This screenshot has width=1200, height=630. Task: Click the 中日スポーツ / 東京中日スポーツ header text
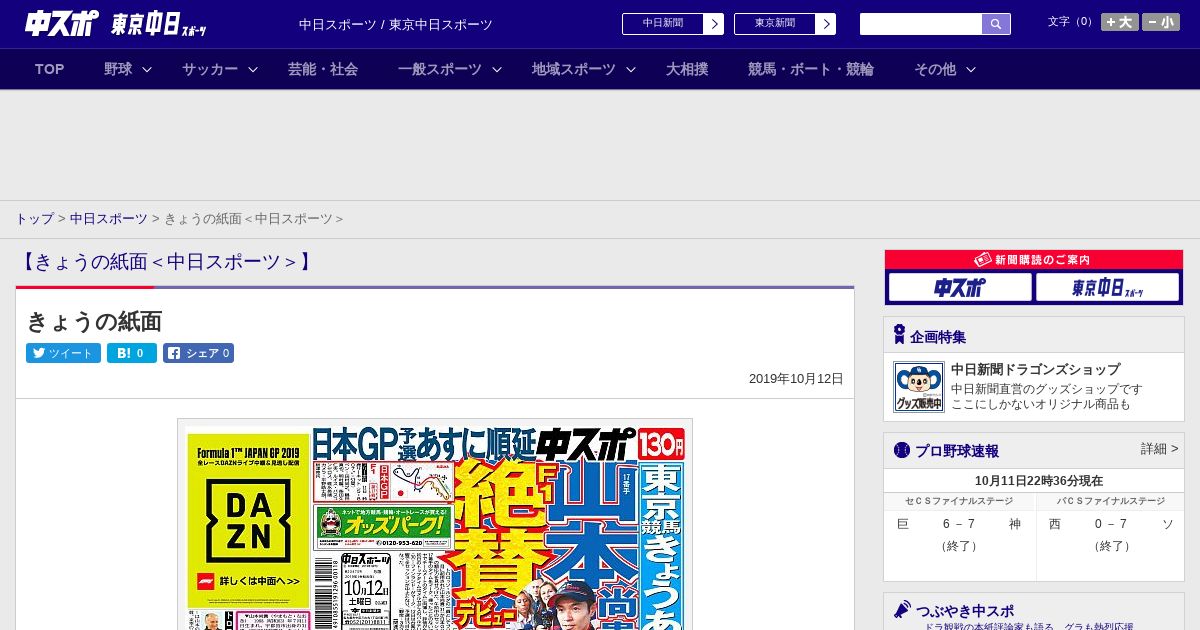(x=395, y=25)
